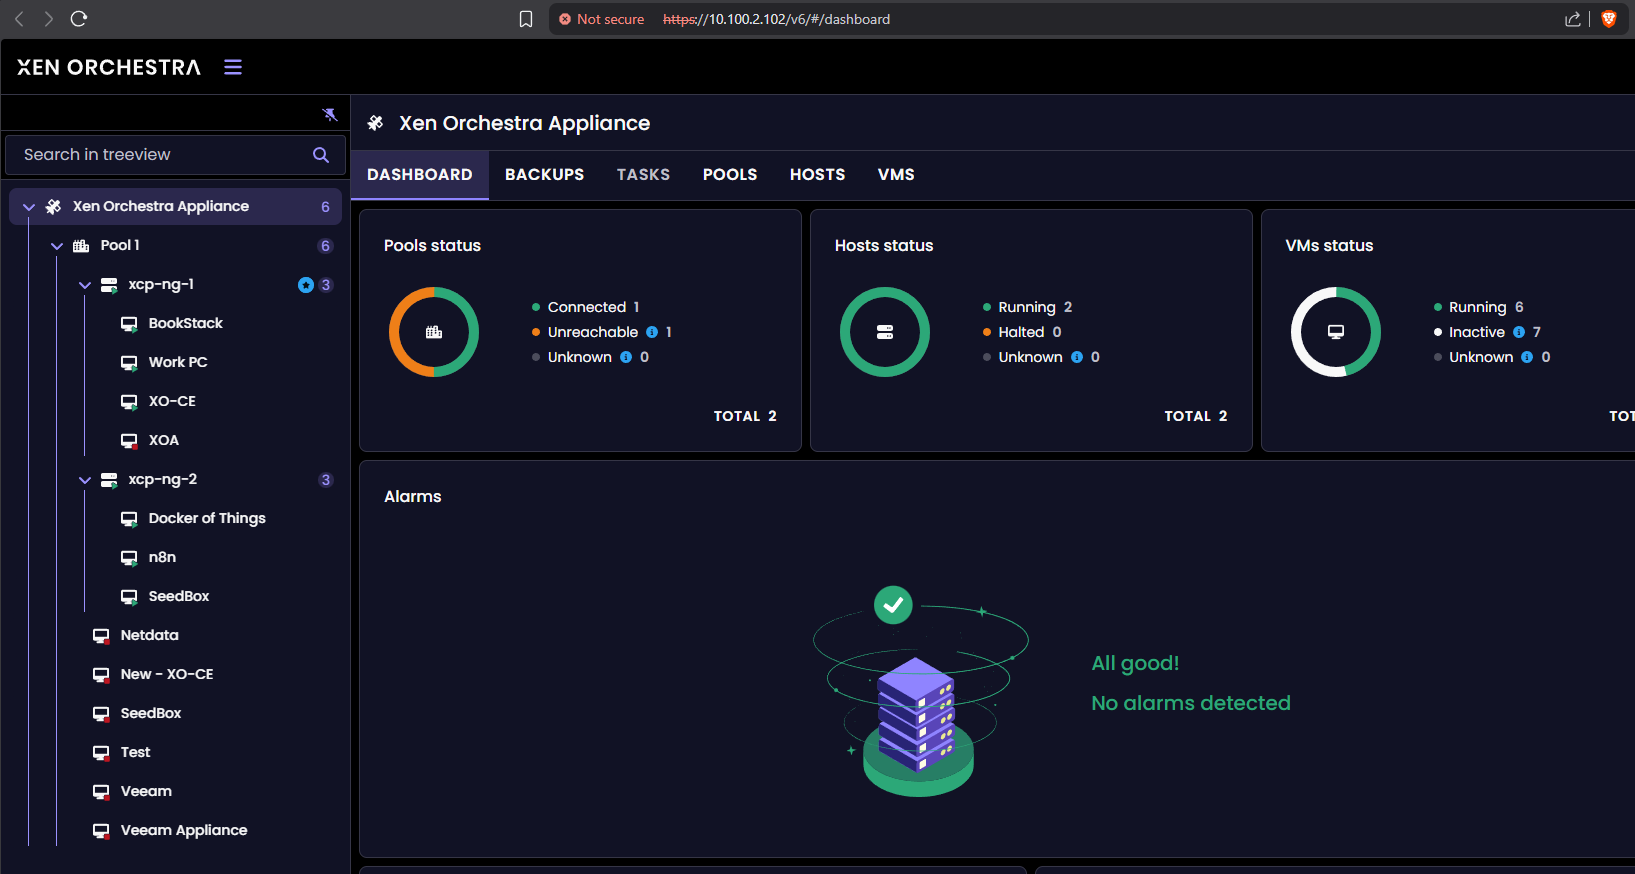This screenshot has width=1635, height=874.
Task: Click the pin icon above the treeview search
Action: tap(330, 114)
